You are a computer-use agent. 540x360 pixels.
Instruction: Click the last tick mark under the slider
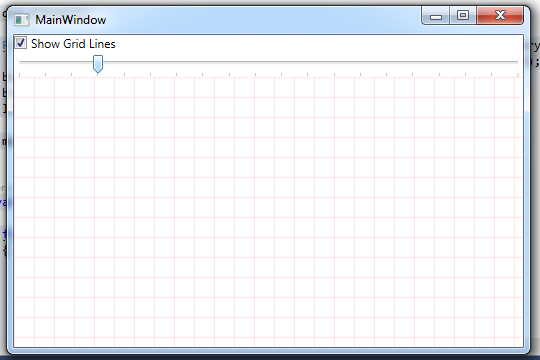(x=518, y=75)
